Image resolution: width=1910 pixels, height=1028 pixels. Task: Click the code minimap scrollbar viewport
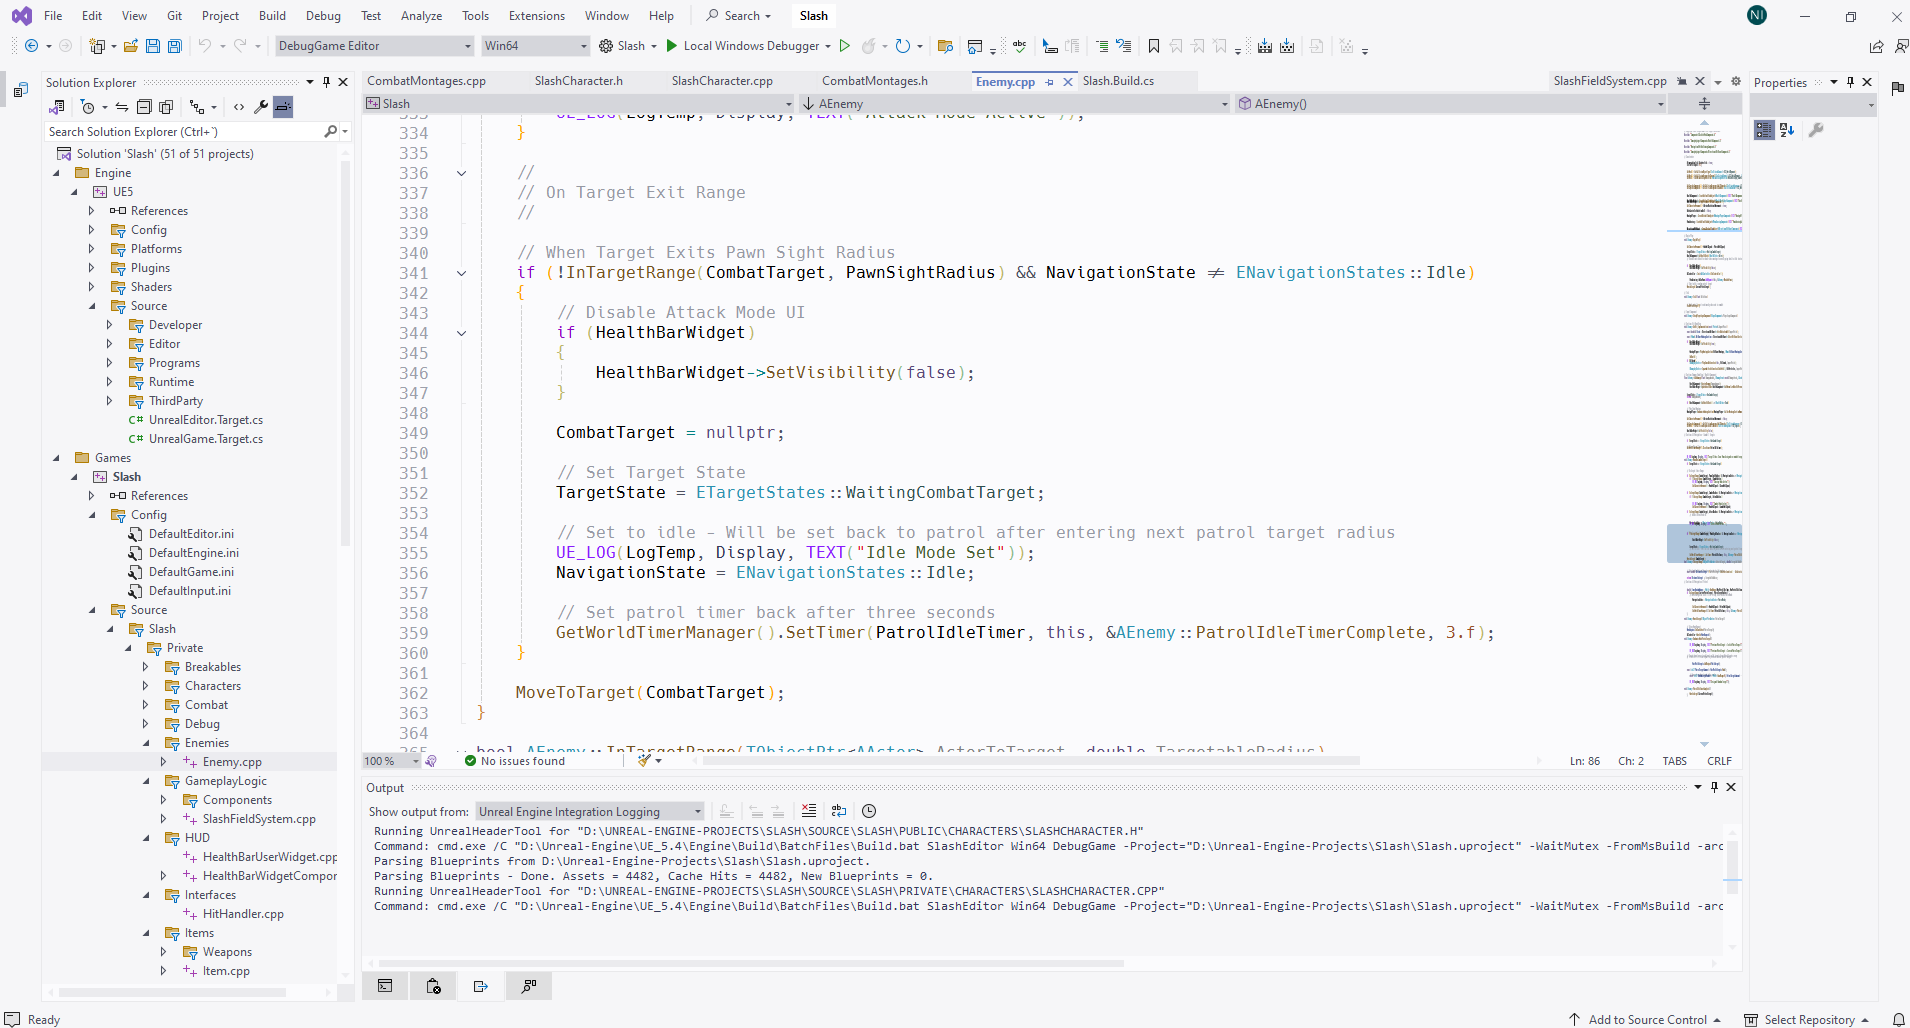click(1704, 543)
